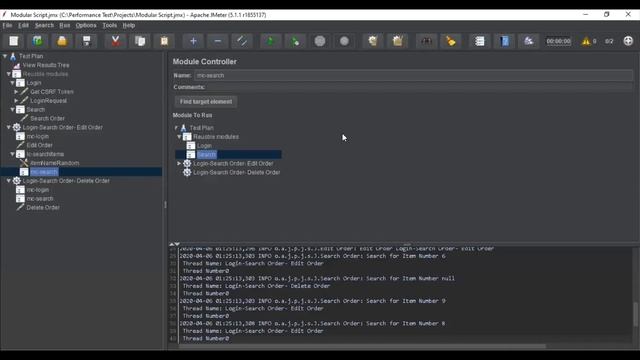Select Search in Module To Run tree
Screen dimensions: 640x360
click(x=207, y=155)
